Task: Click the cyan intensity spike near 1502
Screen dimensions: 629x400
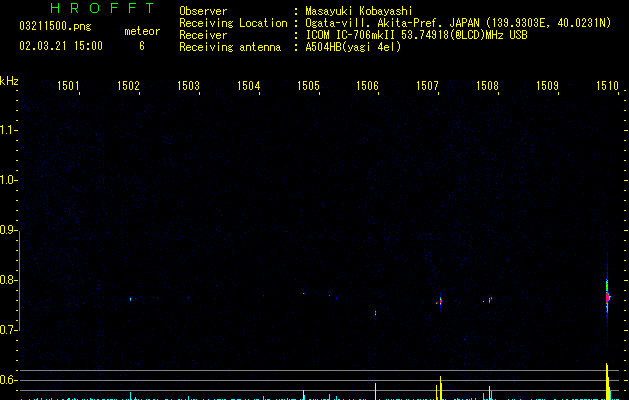Action: (x=131, y=396)
